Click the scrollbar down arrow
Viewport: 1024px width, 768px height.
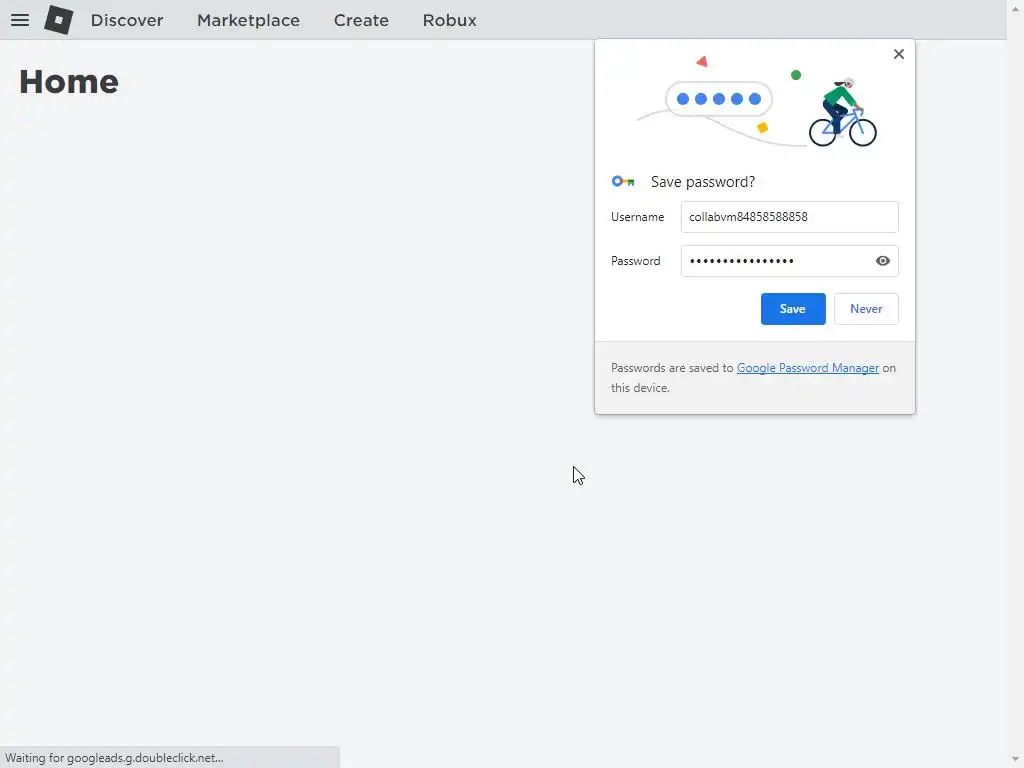pos(1015,760)
